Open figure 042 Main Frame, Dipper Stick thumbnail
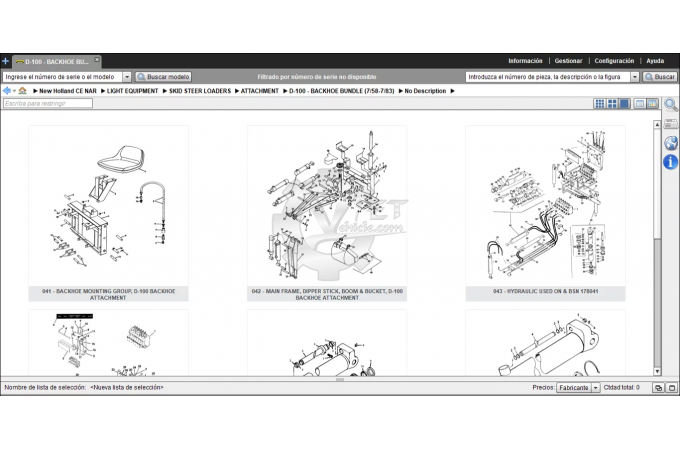This screenshot has height=450, width=680. [327, 206]
